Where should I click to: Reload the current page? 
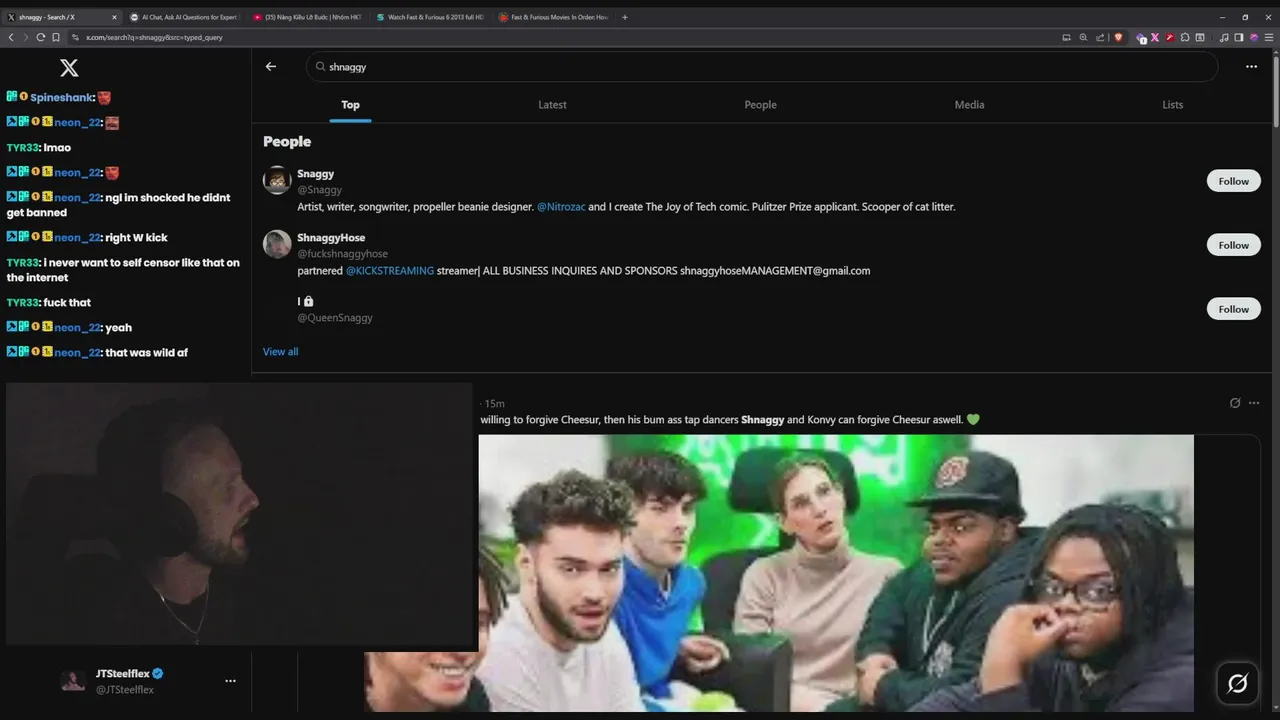[x=41, y=37]
